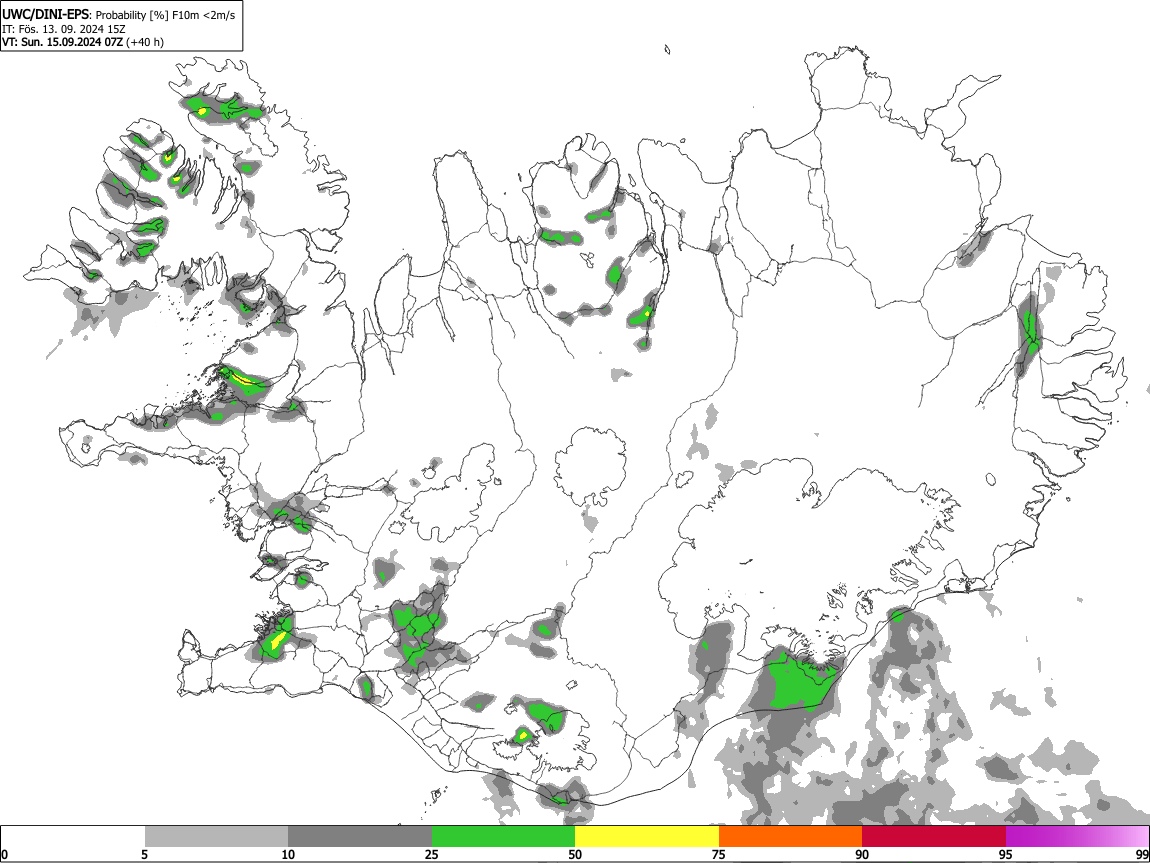Click the 'IT: Fös. 13. 09. 2024 15Z' line
This screenshot has width=1150, height=863.
[64, 29]
